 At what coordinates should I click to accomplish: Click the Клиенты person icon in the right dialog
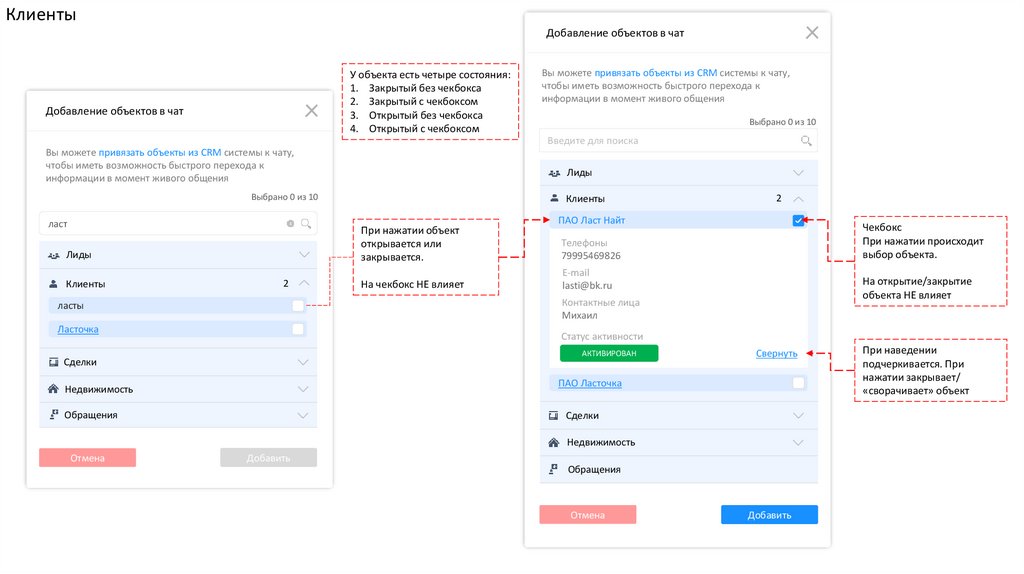553,199
